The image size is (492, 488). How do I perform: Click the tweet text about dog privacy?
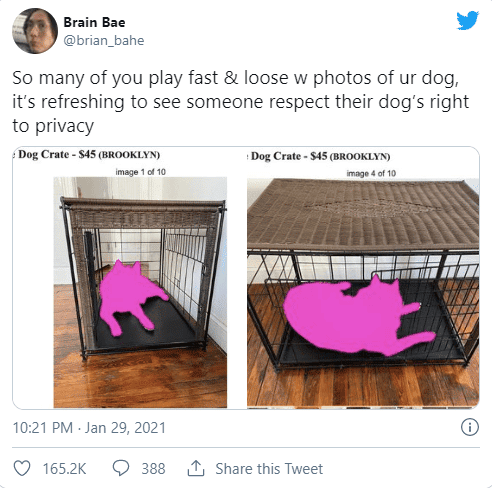240,102
